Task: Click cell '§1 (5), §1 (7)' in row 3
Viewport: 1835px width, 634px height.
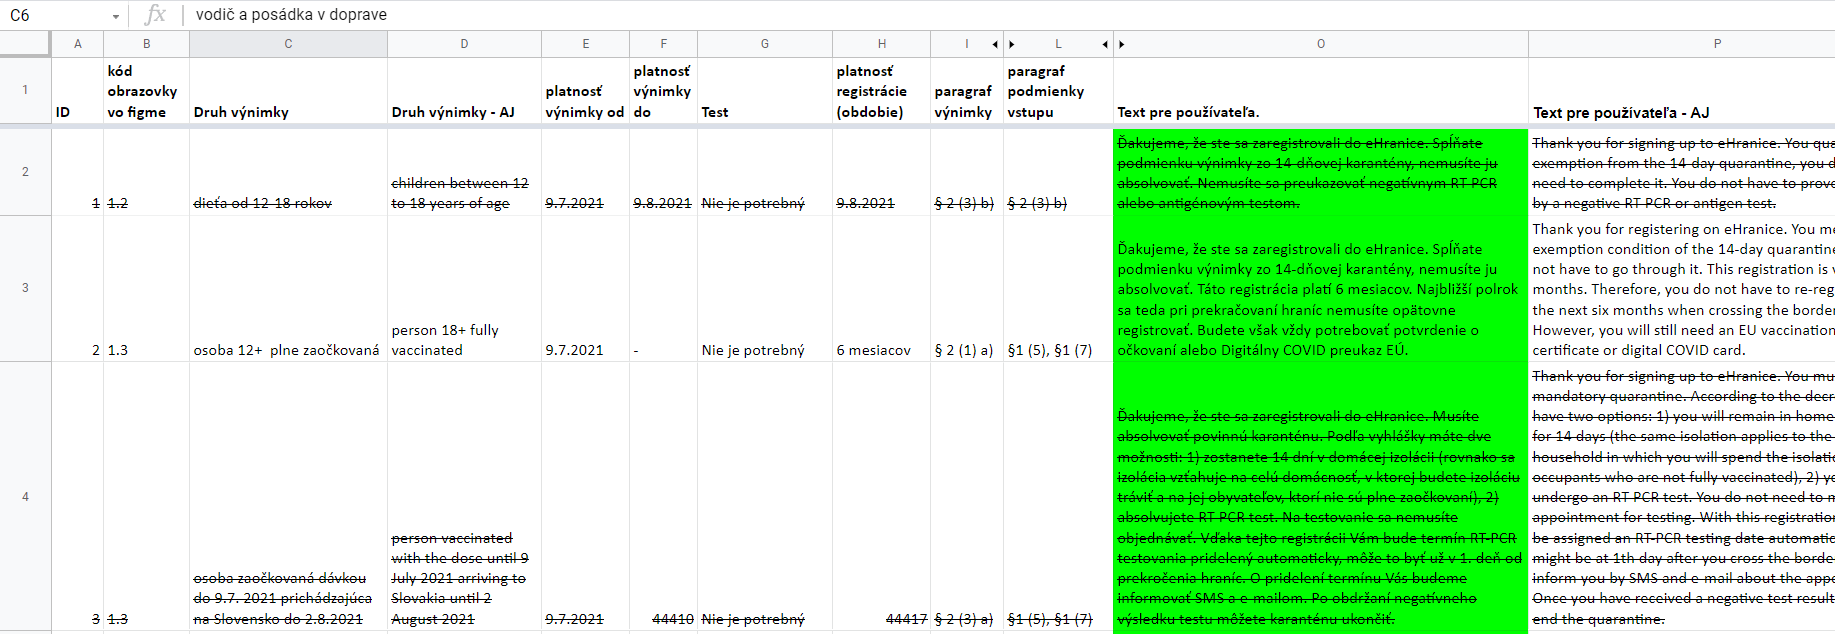Action: (1059, 288)
